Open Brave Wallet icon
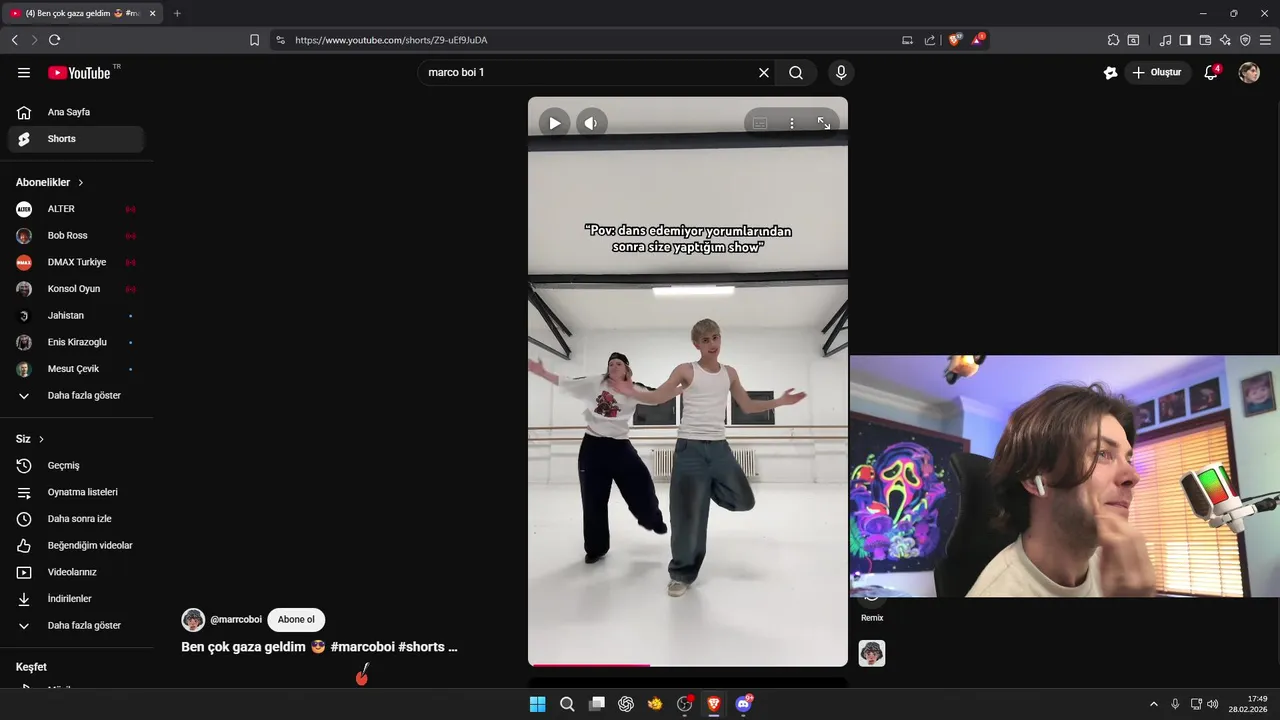Image resolution: width=1280 pixels, height=720 pixels. click(x=1205, y=40)
